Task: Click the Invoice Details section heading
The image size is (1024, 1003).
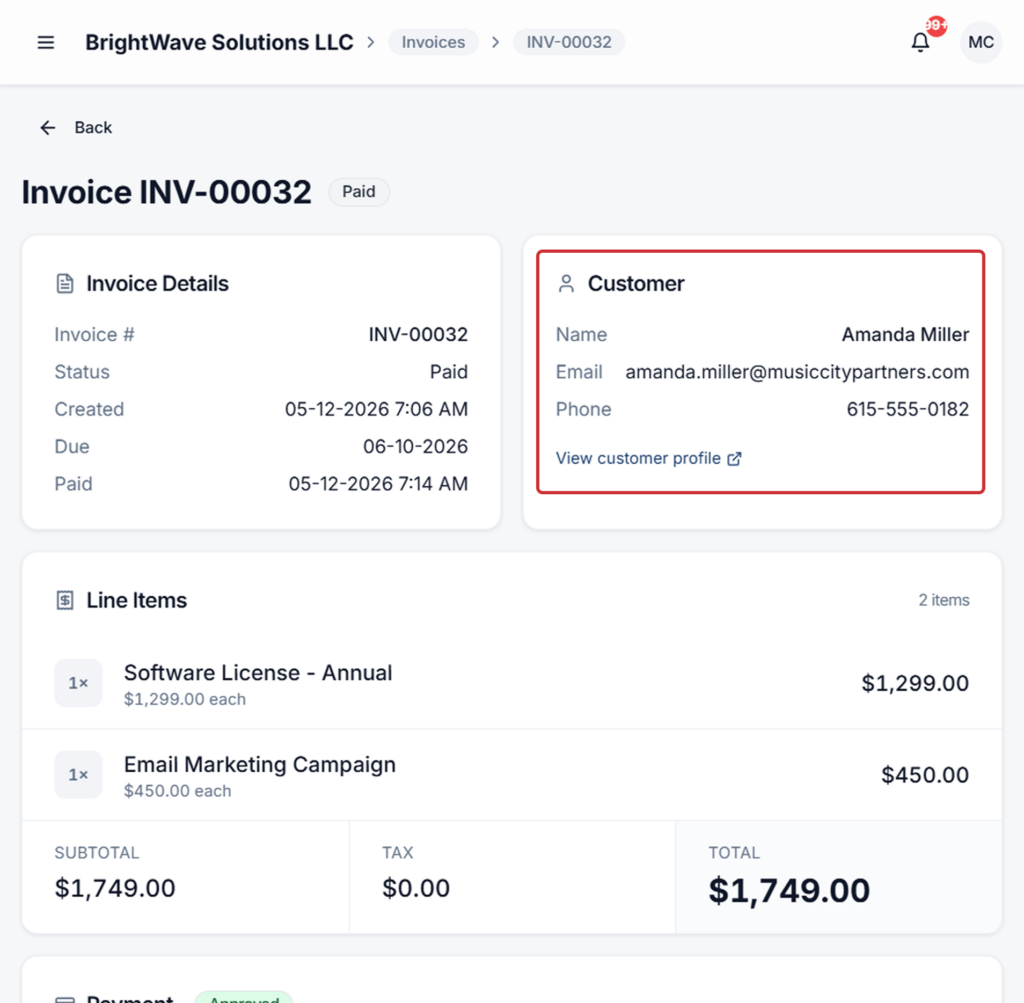Action: (x=157, y=283)
